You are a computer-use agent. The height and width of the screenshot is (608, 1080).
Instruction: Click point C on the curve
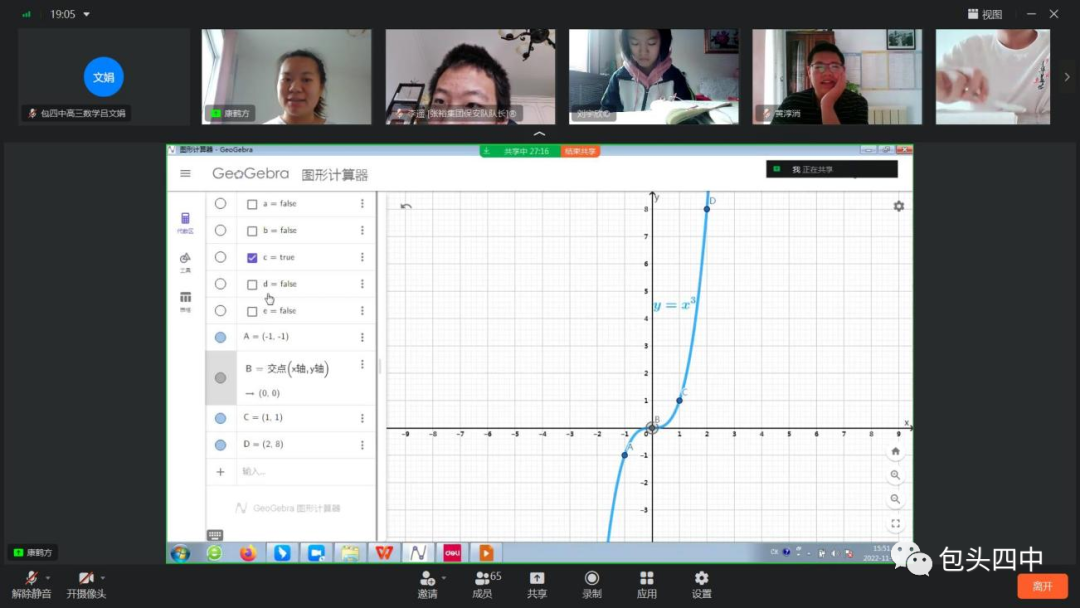click(x=679, y=400)
